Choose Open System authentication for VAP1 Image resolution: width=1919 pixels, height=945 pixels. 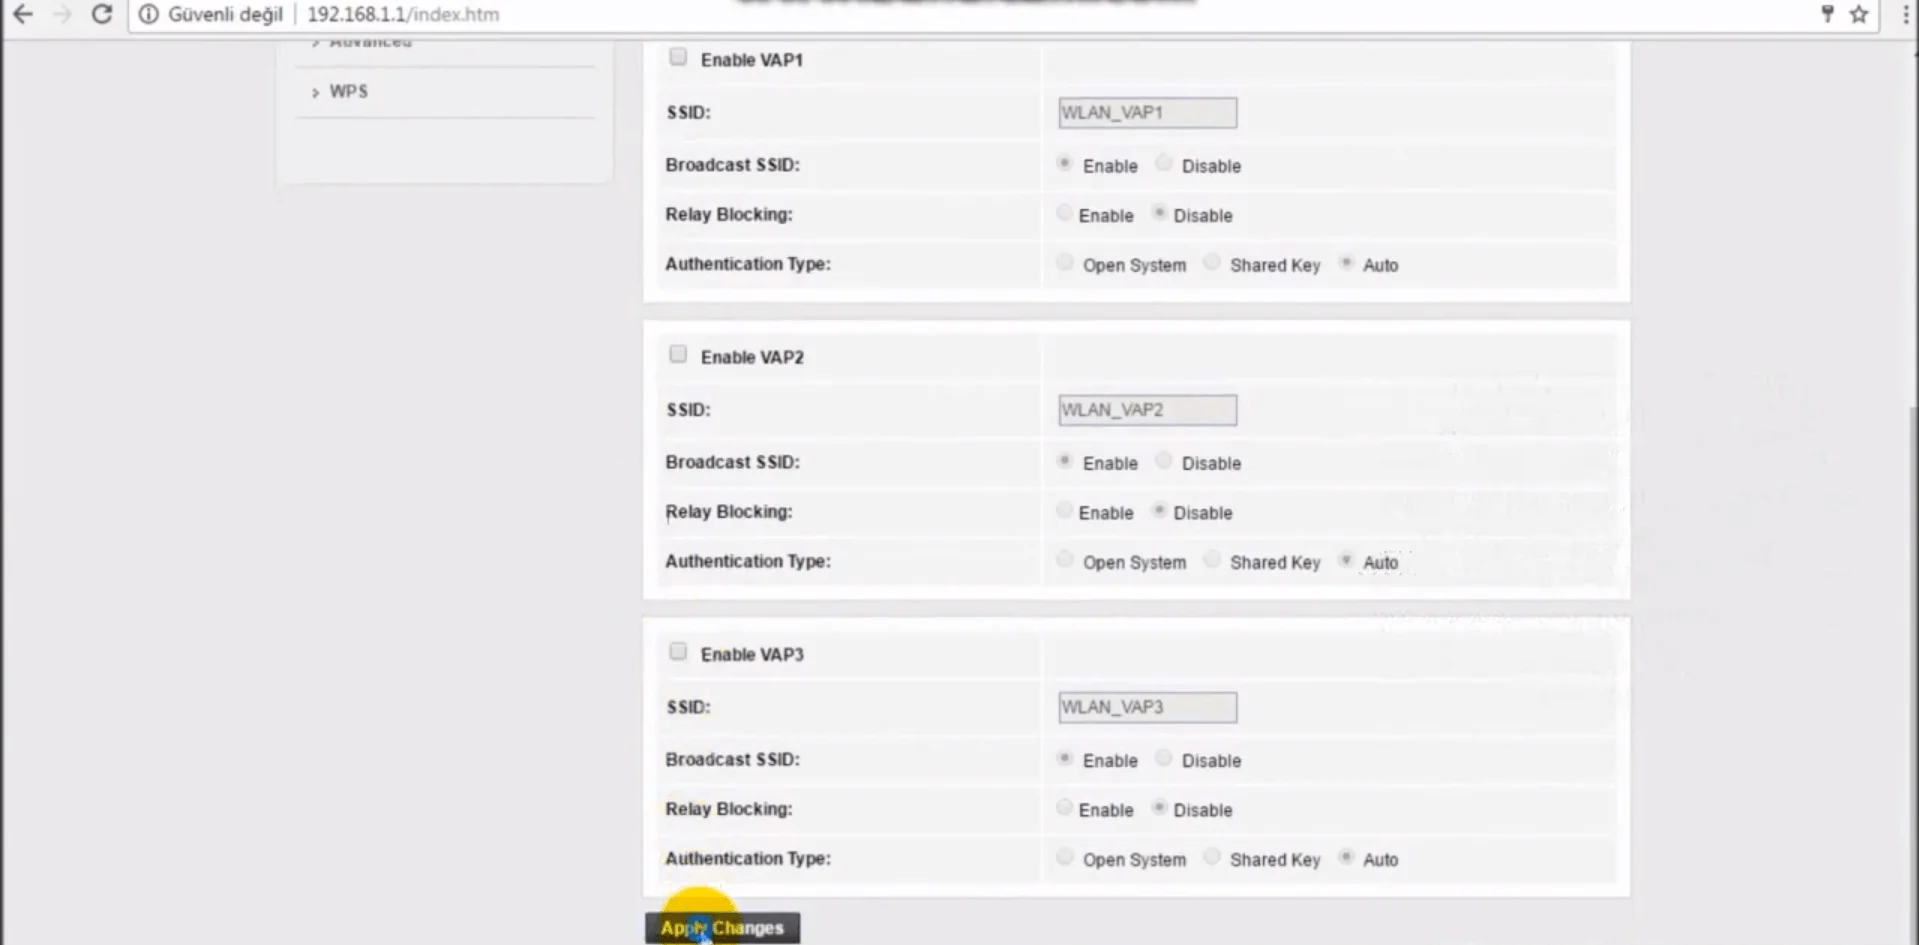[x=1065, y=262]
